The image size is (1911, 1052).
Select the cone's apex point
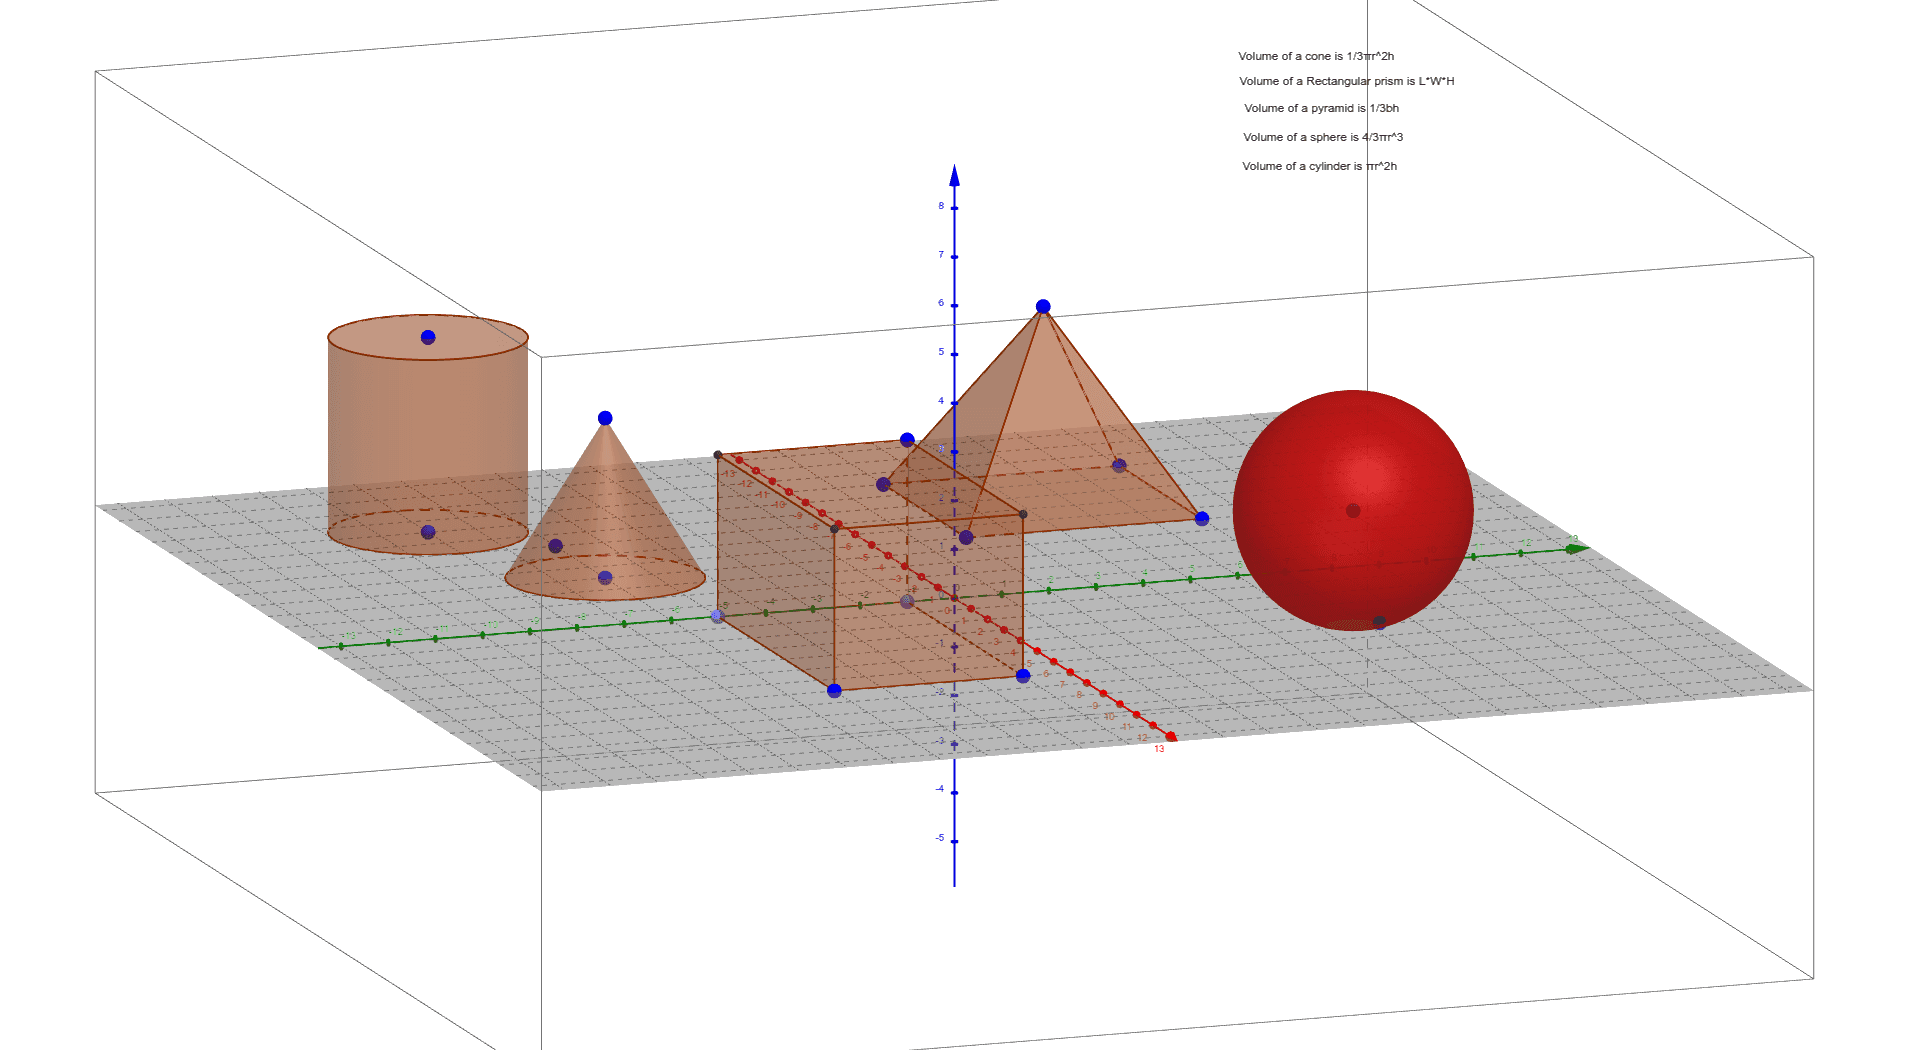605,418
